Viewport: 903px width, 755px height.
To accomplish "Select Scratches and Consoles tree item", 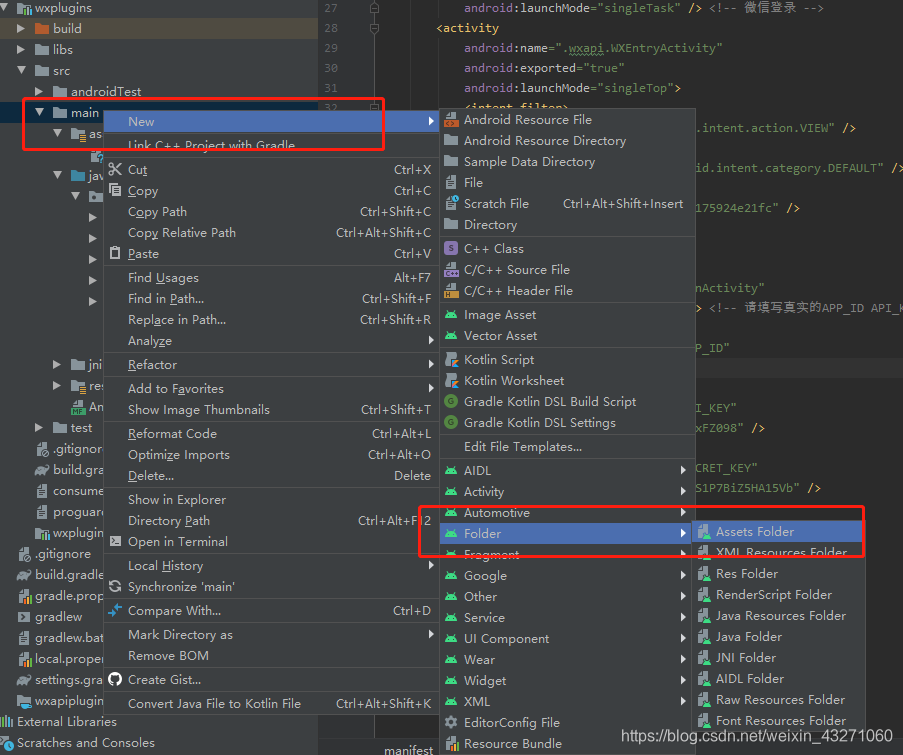I will coord(86,742).
